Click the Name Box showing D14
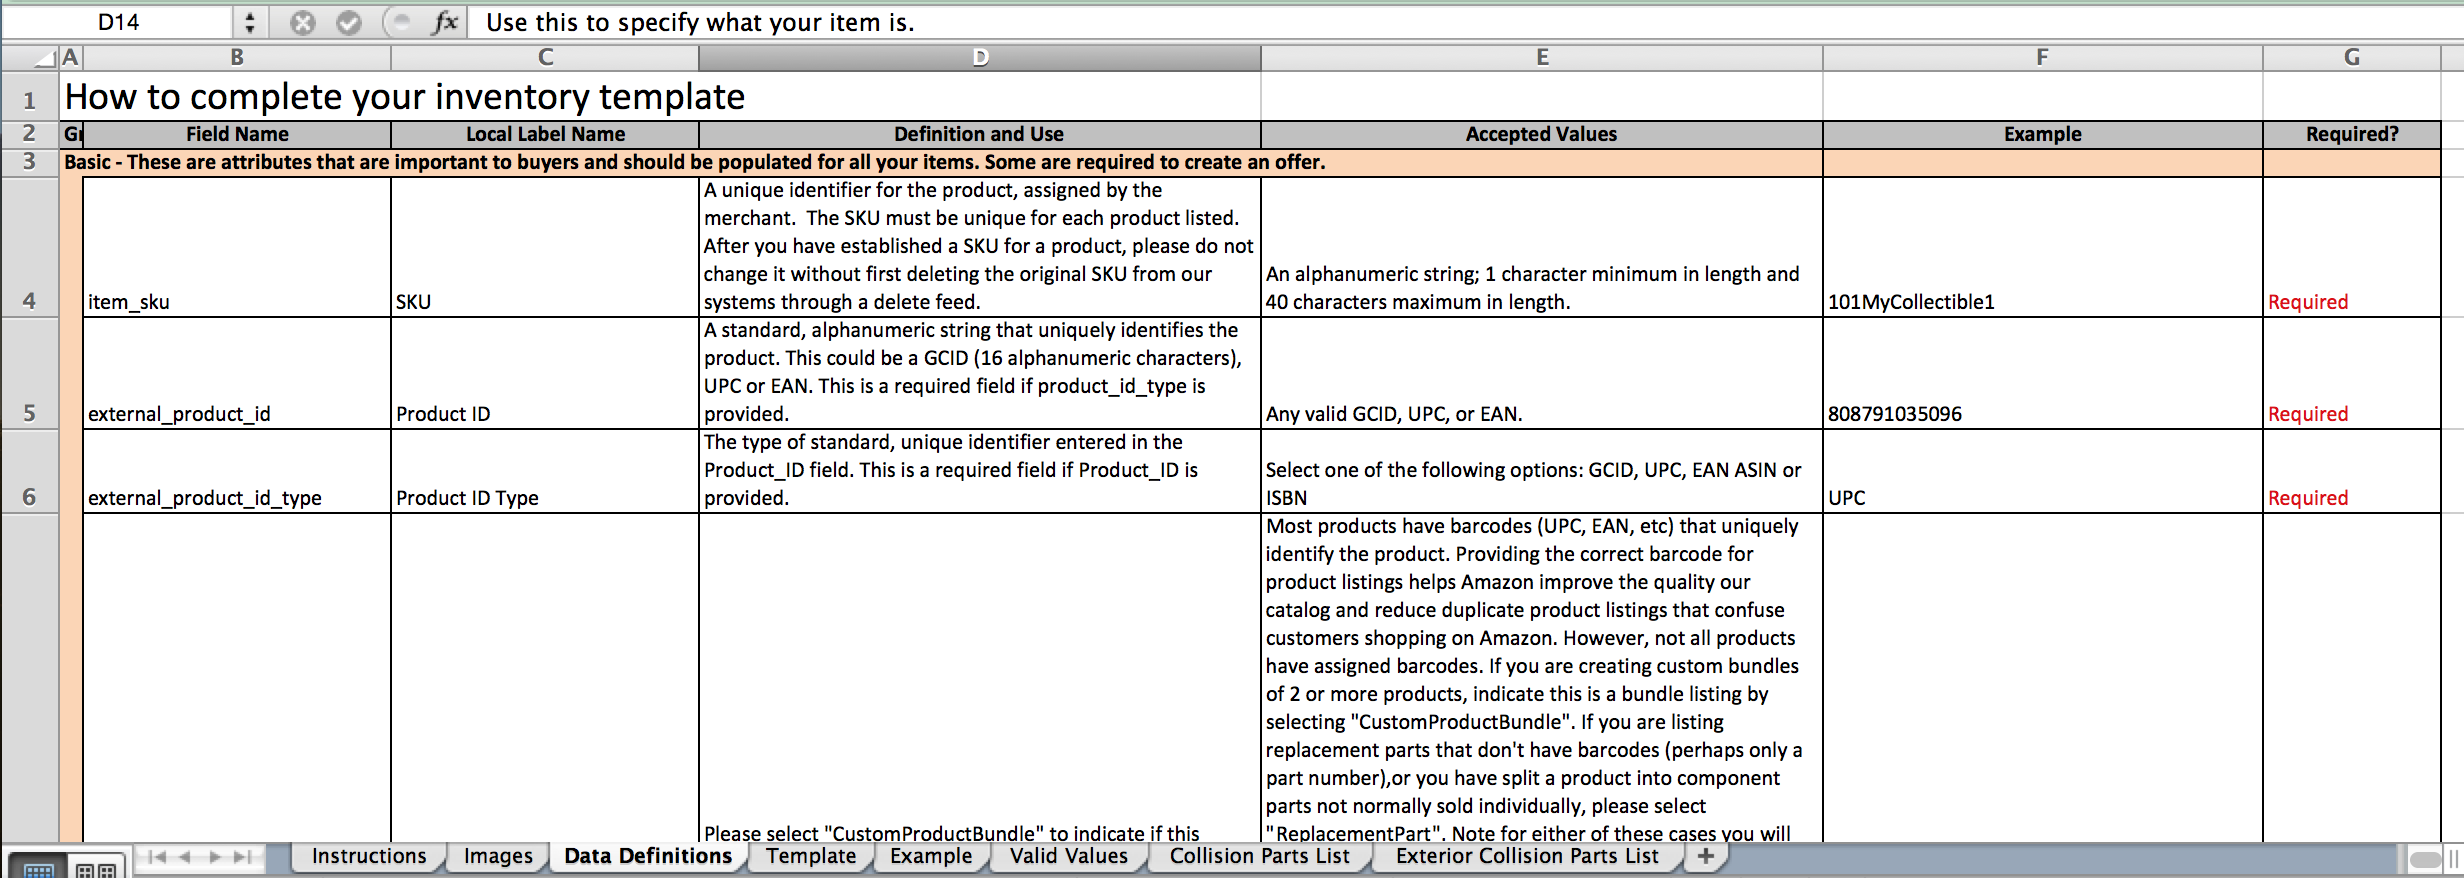The height and width of the screenshot is (878, 2464). [x=118, y=22]
